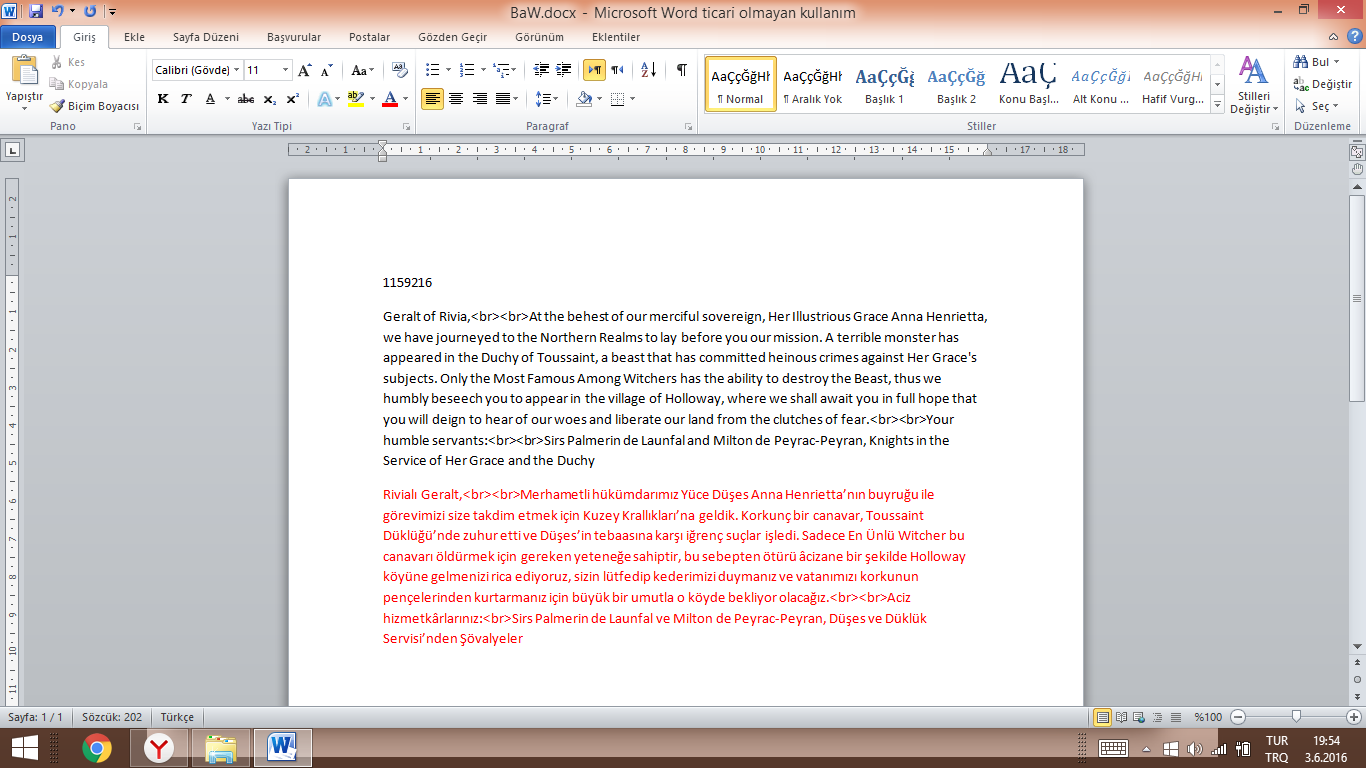Cut selection with Kes
Image resolution: width=1366 pixels, height=768 pixels.
click(67, 62)
